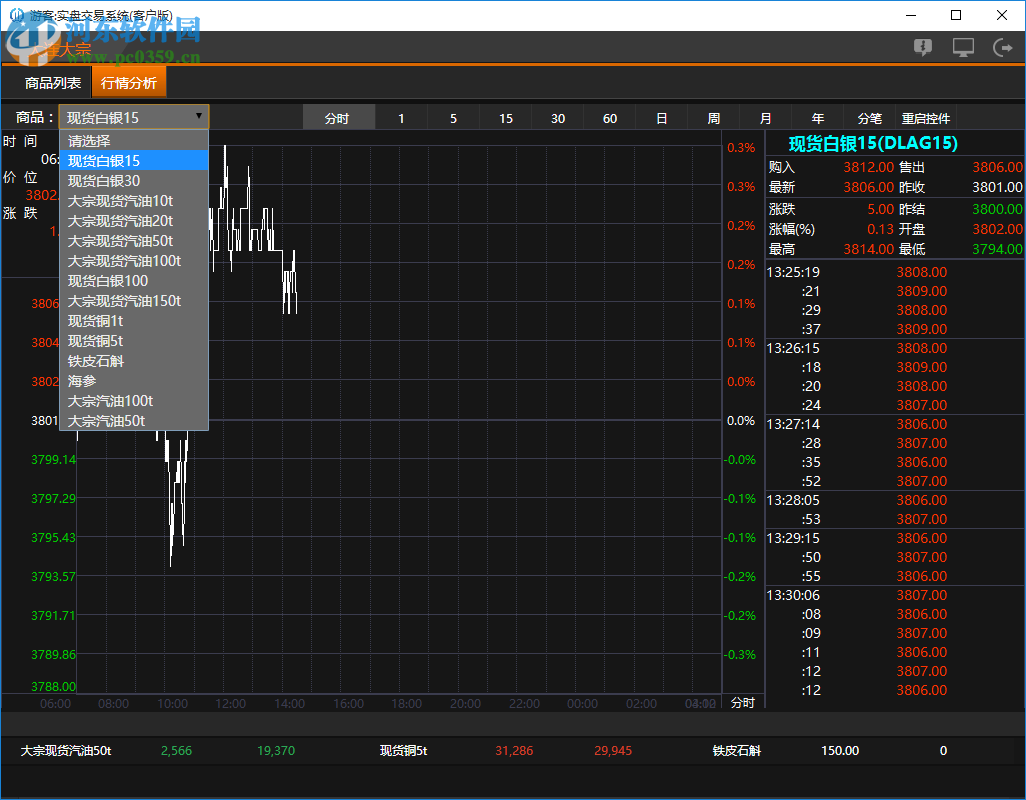Click the 购入 price 3812.00
Viewport: 1026px width, 800px height.
coord(868,167)
